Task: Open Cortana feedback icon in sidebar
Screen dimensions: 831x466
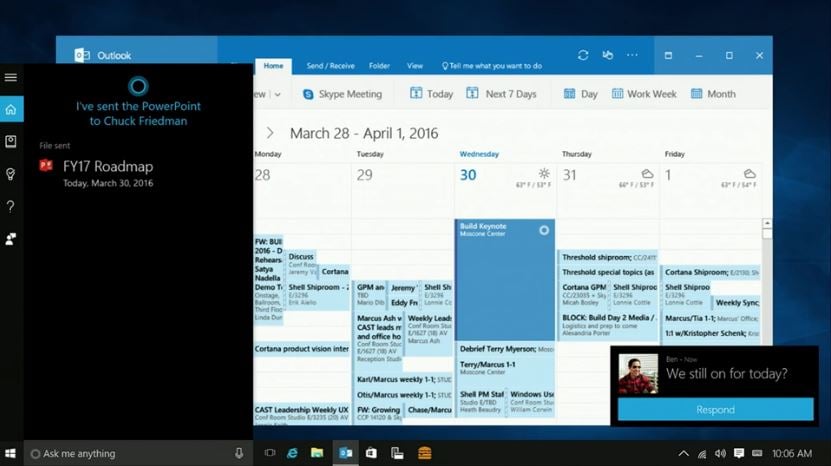Action: click(11, 239)
